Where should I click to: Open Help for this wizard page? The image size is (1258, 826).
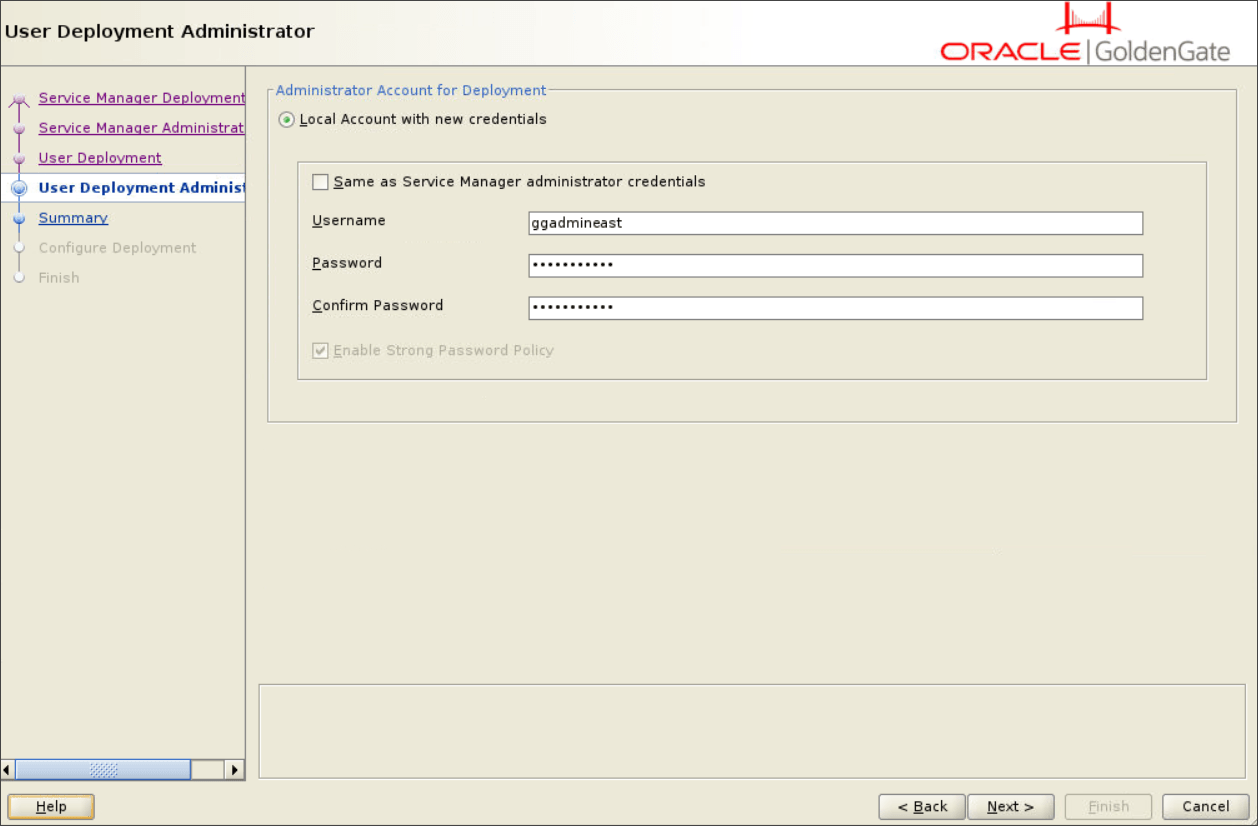(x=50, y=806)
